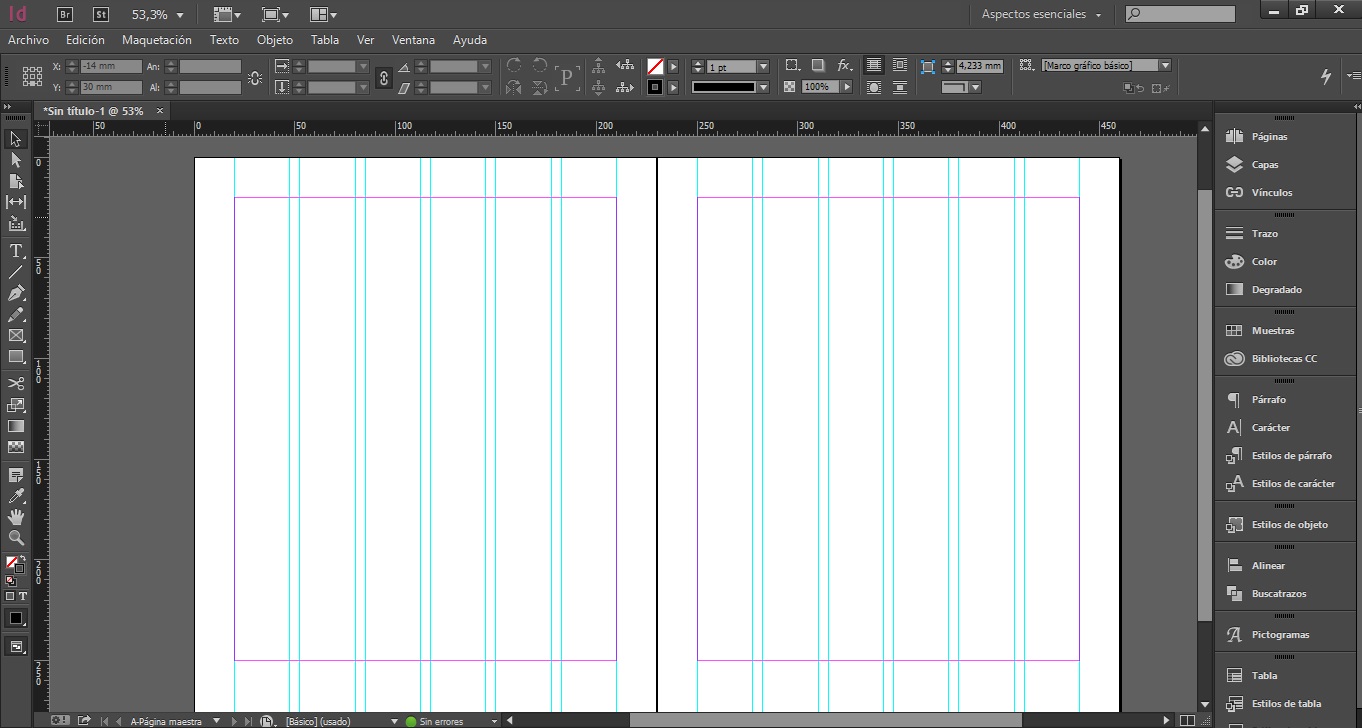
Task: Toggle no text wrap option
Action: (x=874, y=65)
